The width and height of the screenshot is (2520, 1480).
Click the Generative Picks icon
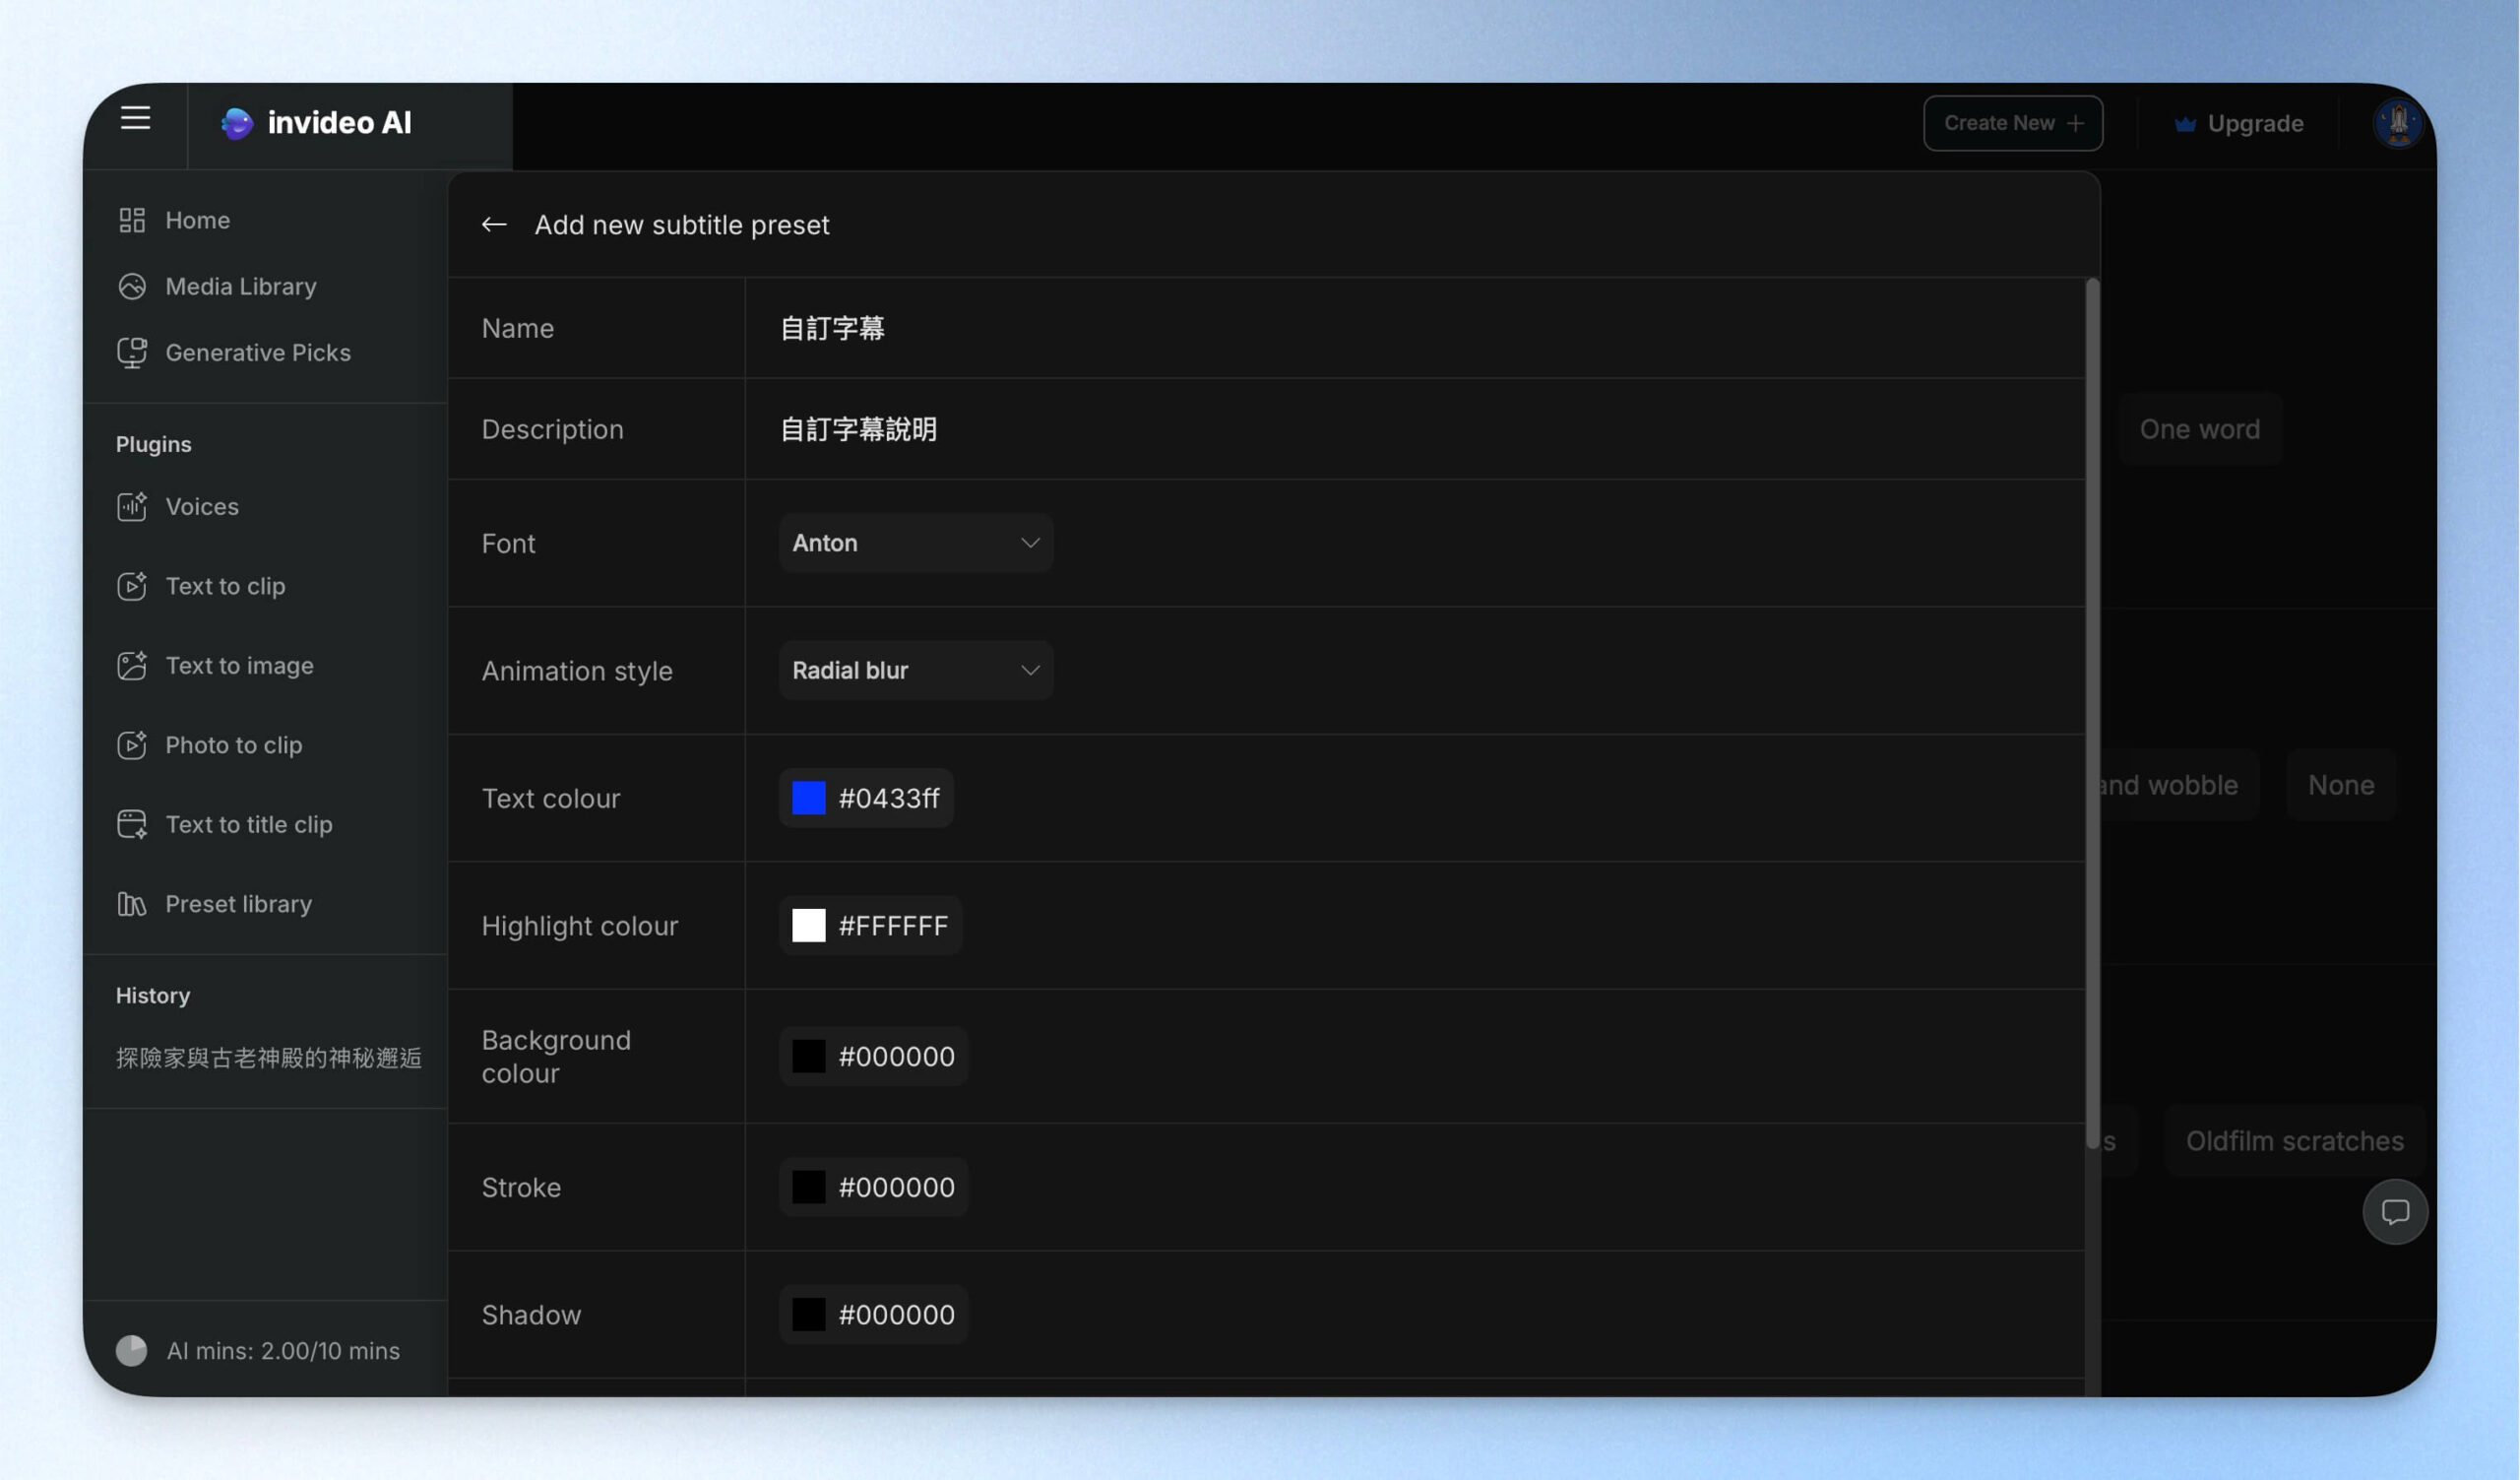(131, 352)
